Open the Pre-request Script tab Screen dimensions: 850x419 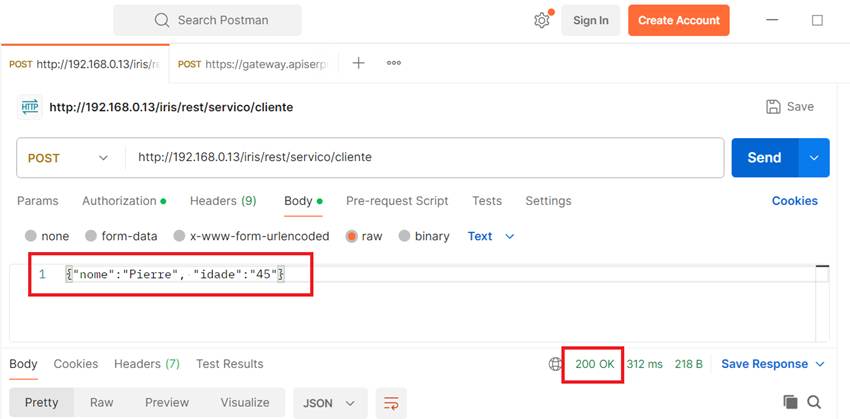point(396,201)
